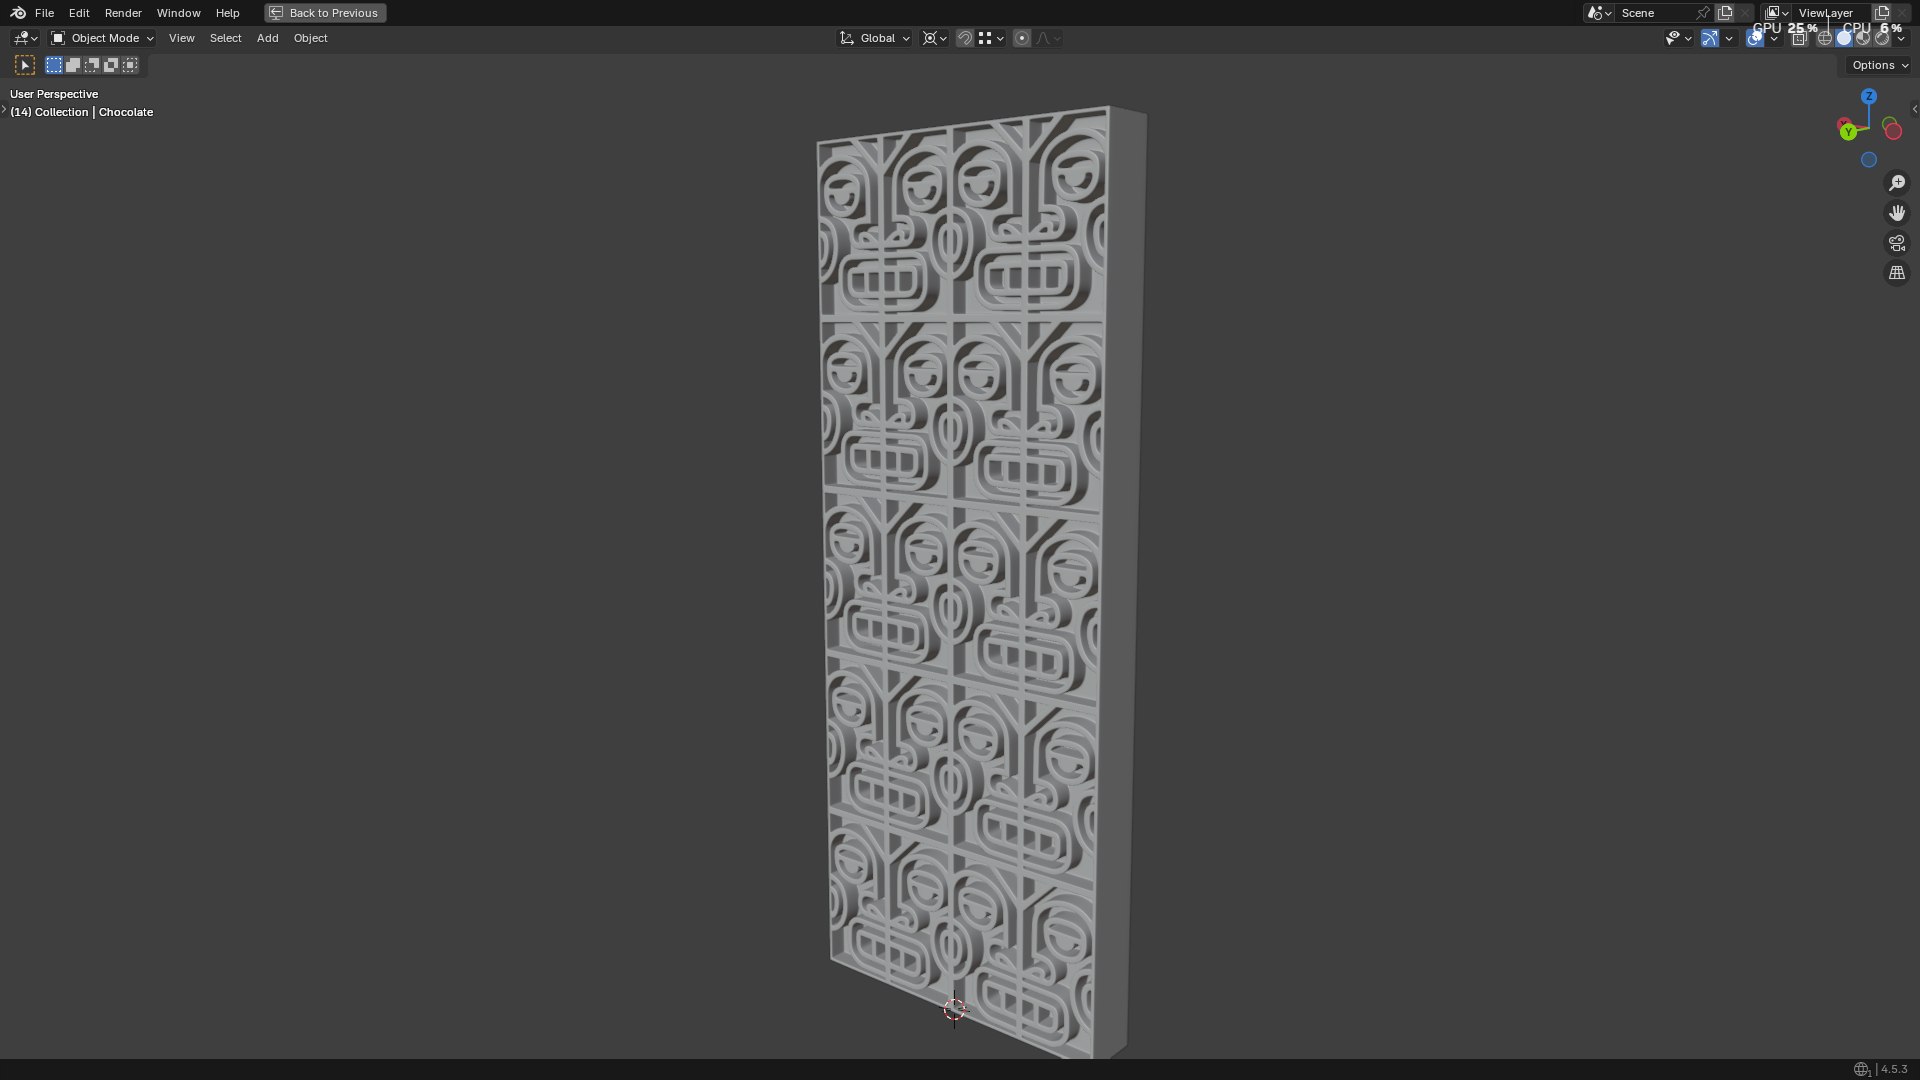This screenshot has height=1080, width=1920.
Task: Click the new Scene copy icon
Action: 1725,13
